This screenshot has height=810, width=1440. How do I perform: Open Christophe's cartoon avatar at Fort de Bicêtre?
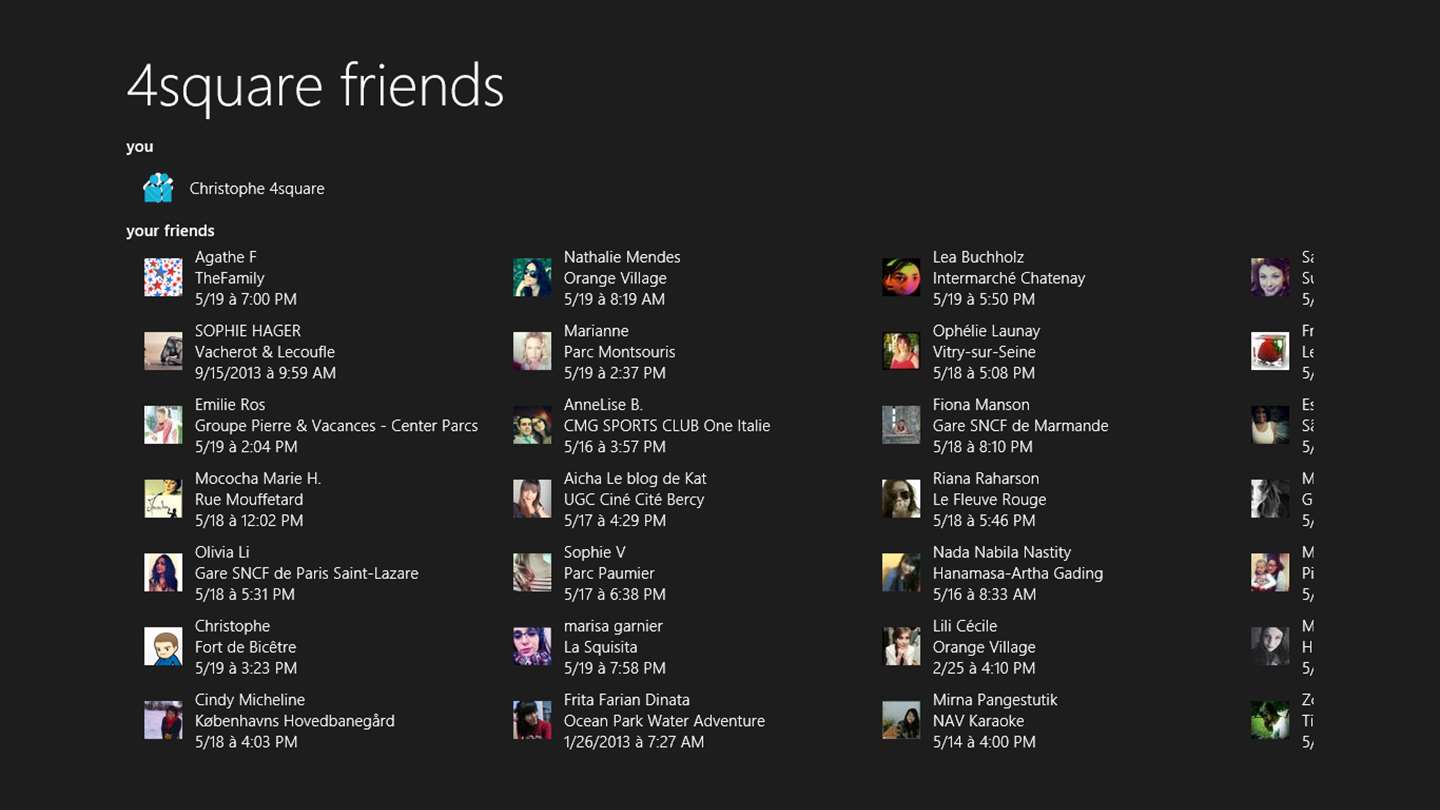coord(163,647)
